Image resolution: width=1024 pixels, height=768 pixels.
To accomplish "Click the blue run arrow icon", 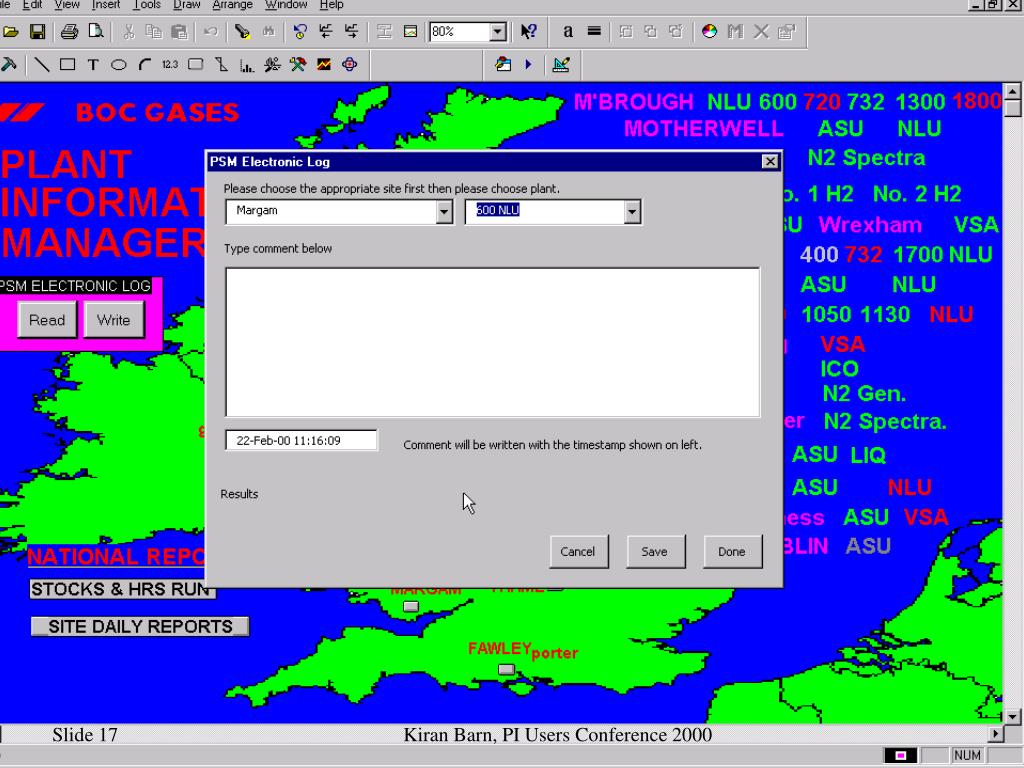I will pyautogui.click(x=528, y=65).
